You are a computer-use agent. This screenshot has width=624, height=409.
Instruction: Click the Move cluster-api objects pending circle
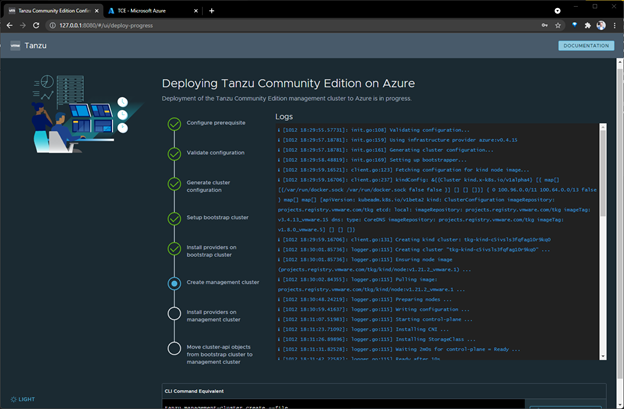(174, 348)
